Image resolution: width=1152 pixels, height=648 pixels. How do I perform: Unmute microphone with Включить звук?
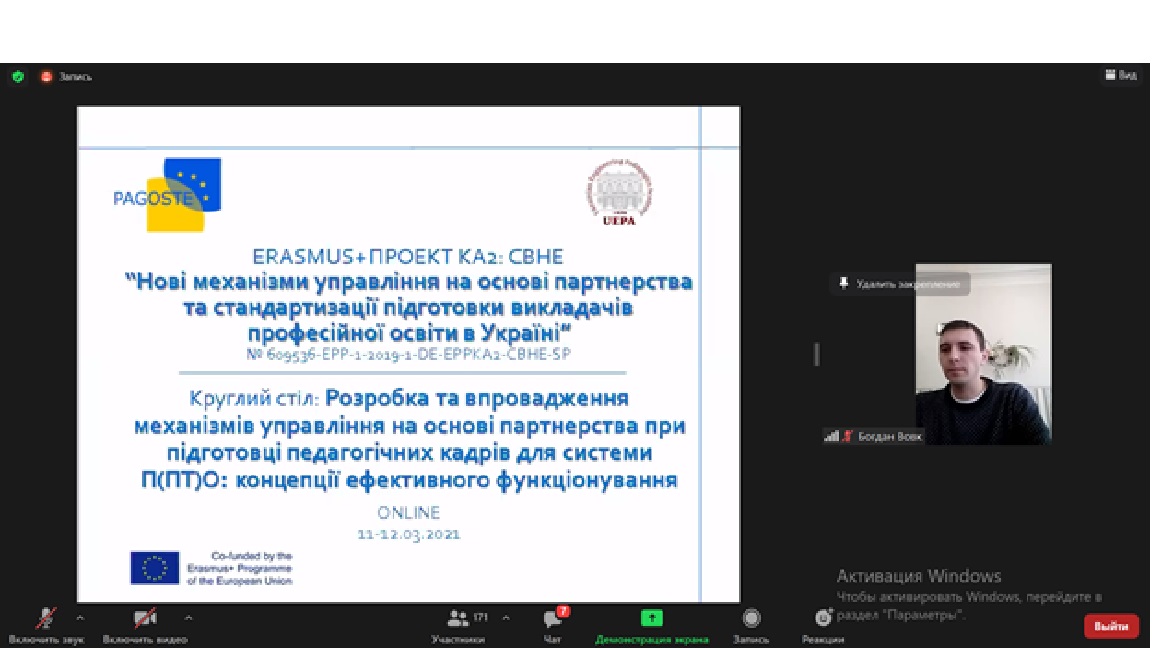coord(45,619)
